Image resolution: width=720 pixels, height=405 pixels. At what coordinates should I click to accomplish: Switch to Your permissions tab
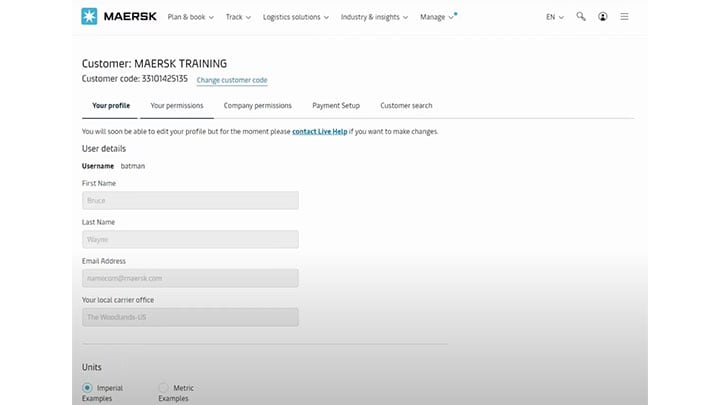click(x=177, y=105)
